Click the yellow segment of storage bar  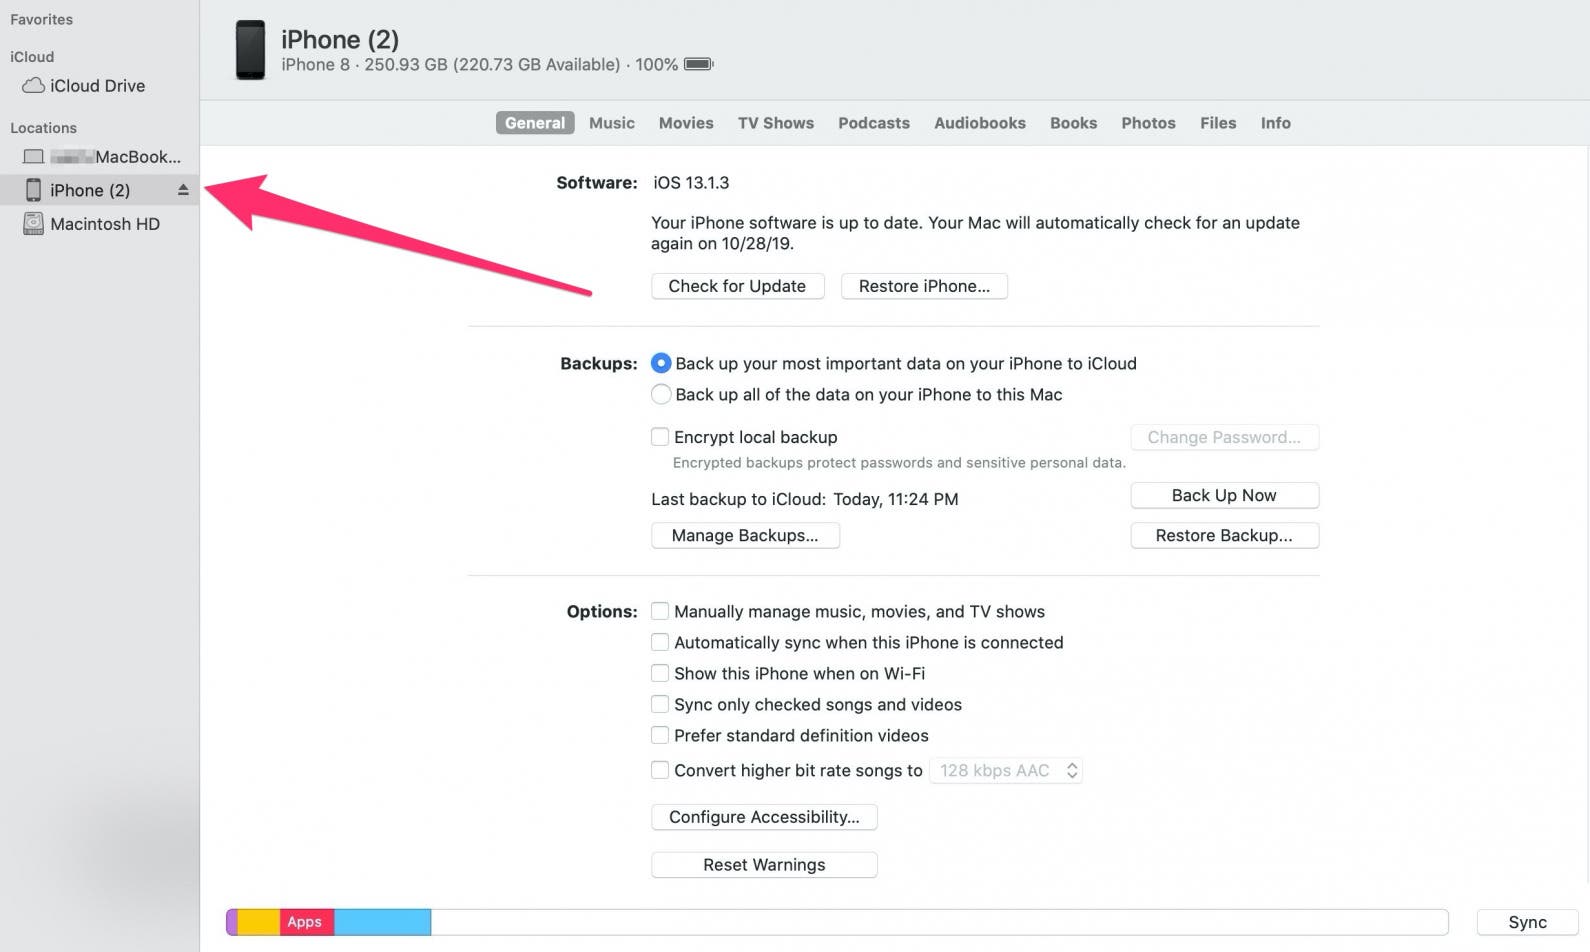click(258, 922)
